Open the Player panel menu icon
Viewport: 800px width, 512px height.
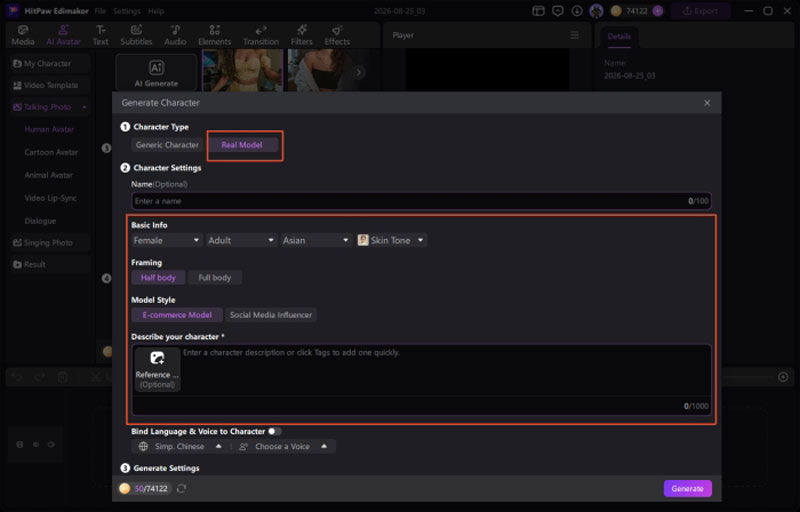(574, 35)
